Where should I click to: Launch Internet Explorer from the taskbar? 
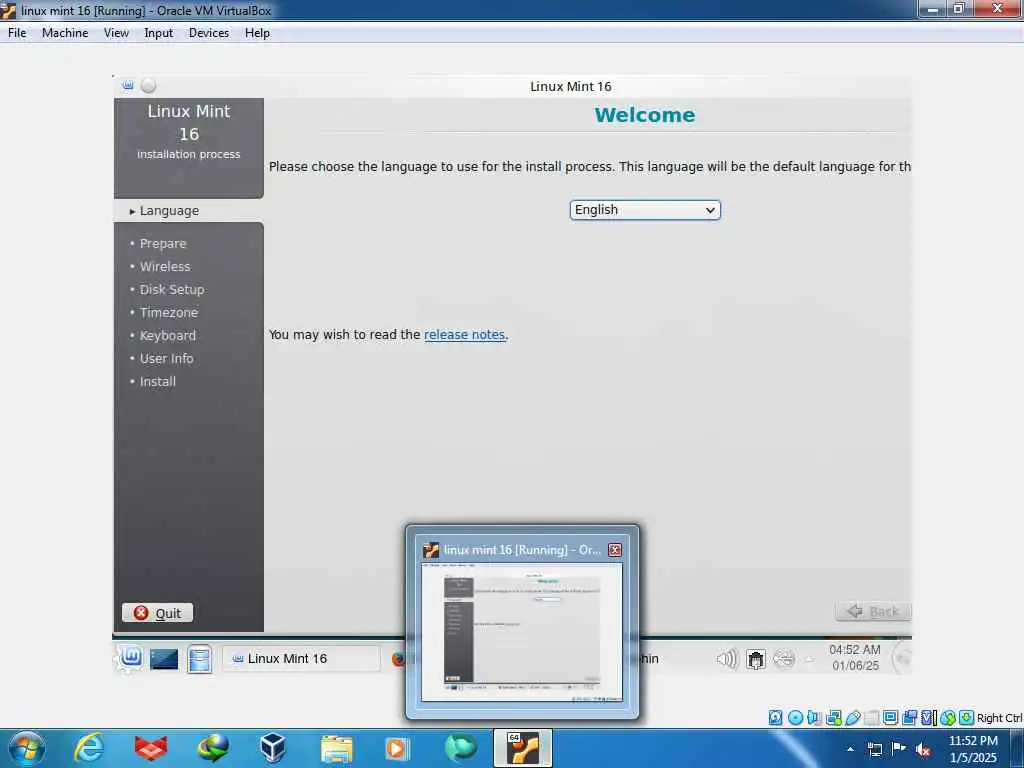(x=89, y=748)
